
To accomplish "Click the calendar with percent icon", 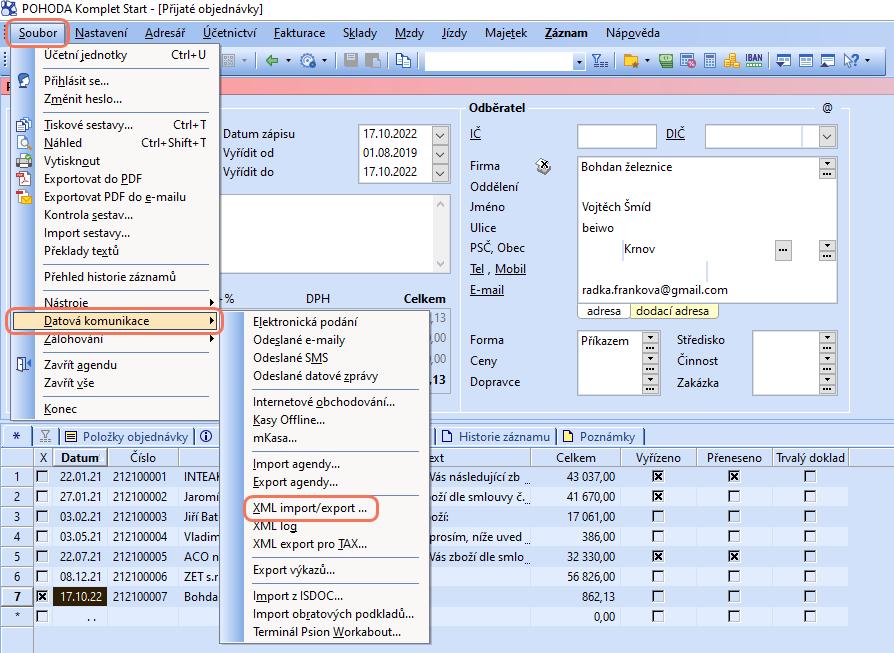I will tap(688, 60).
